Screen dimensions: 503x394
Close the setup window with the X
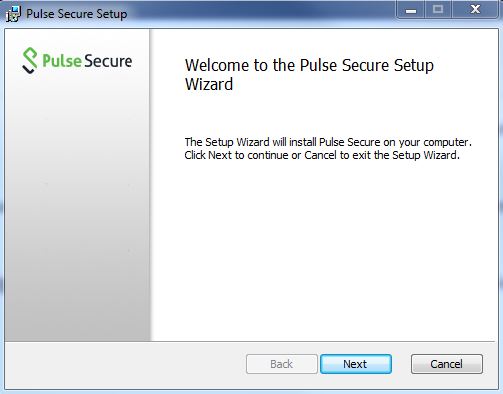475,10
